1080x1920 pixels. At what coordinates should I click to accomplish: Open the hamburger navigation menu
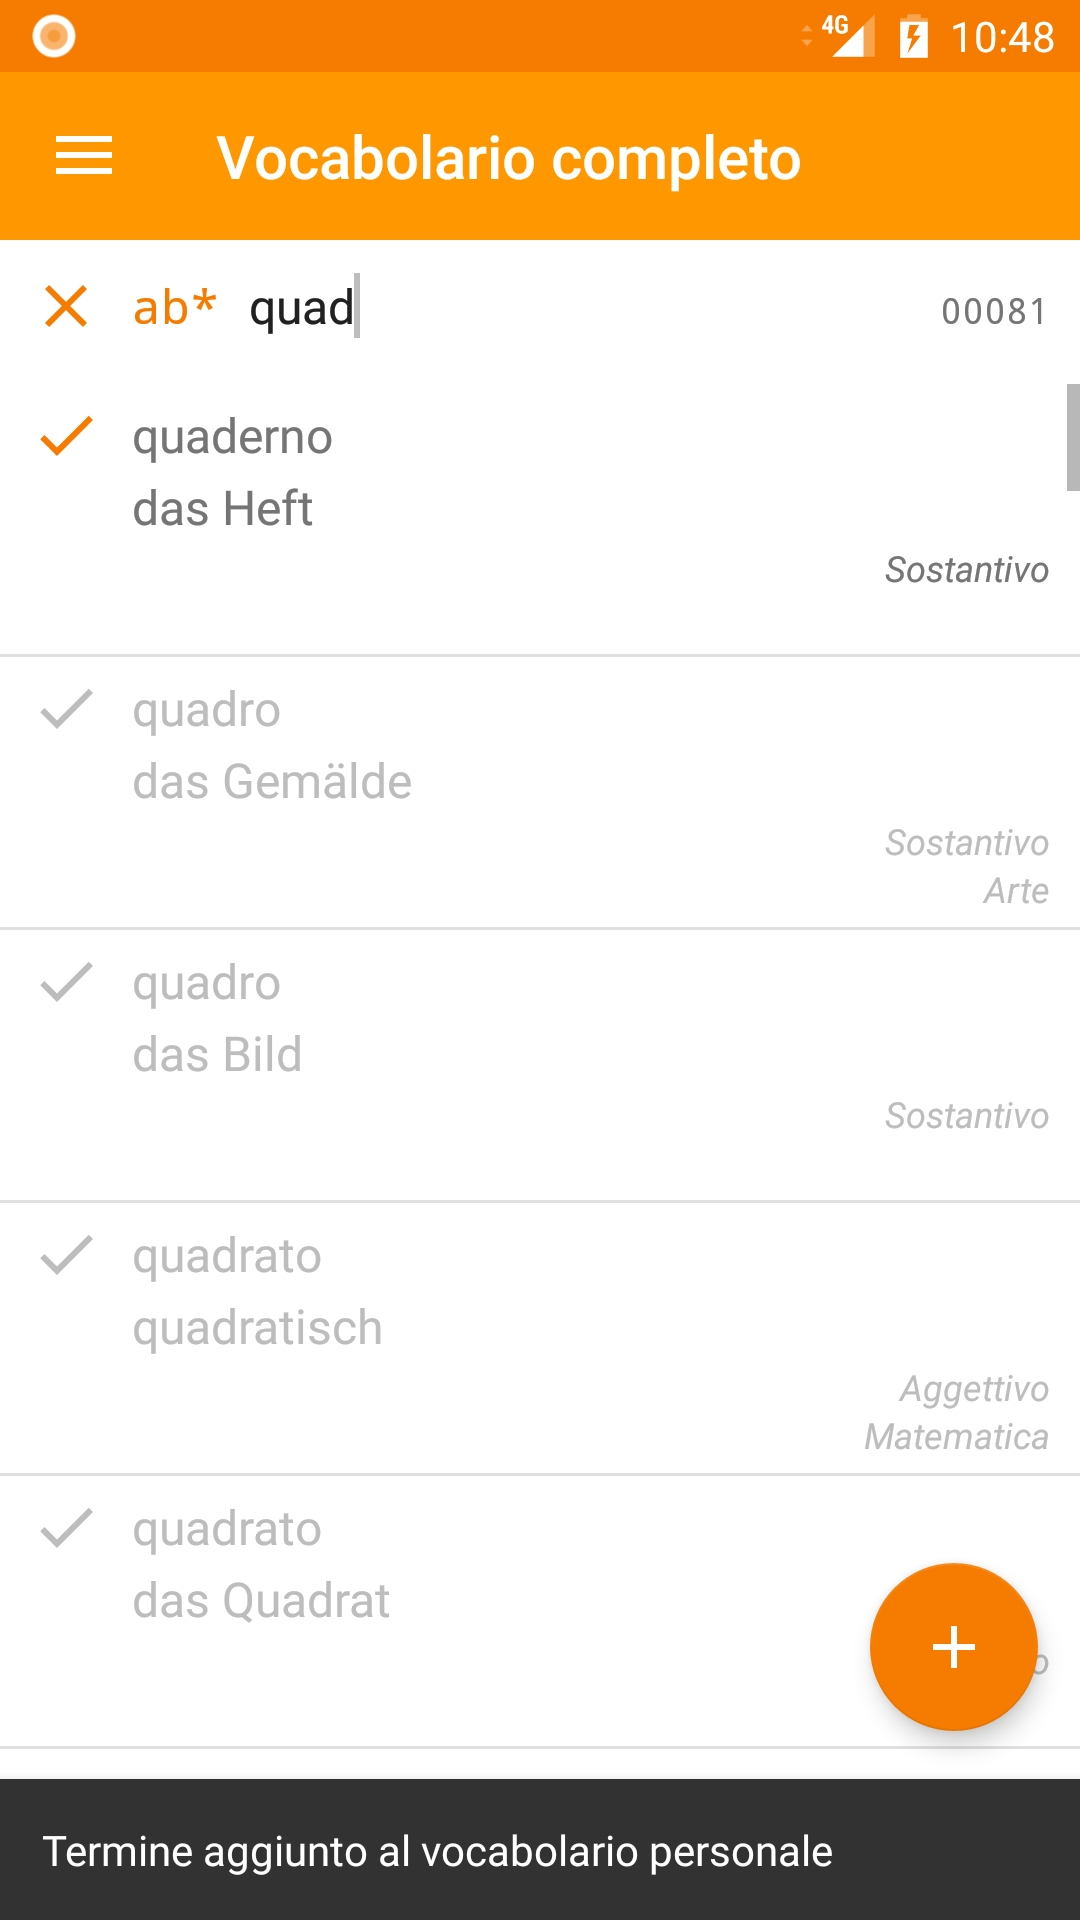coord(84,156)
